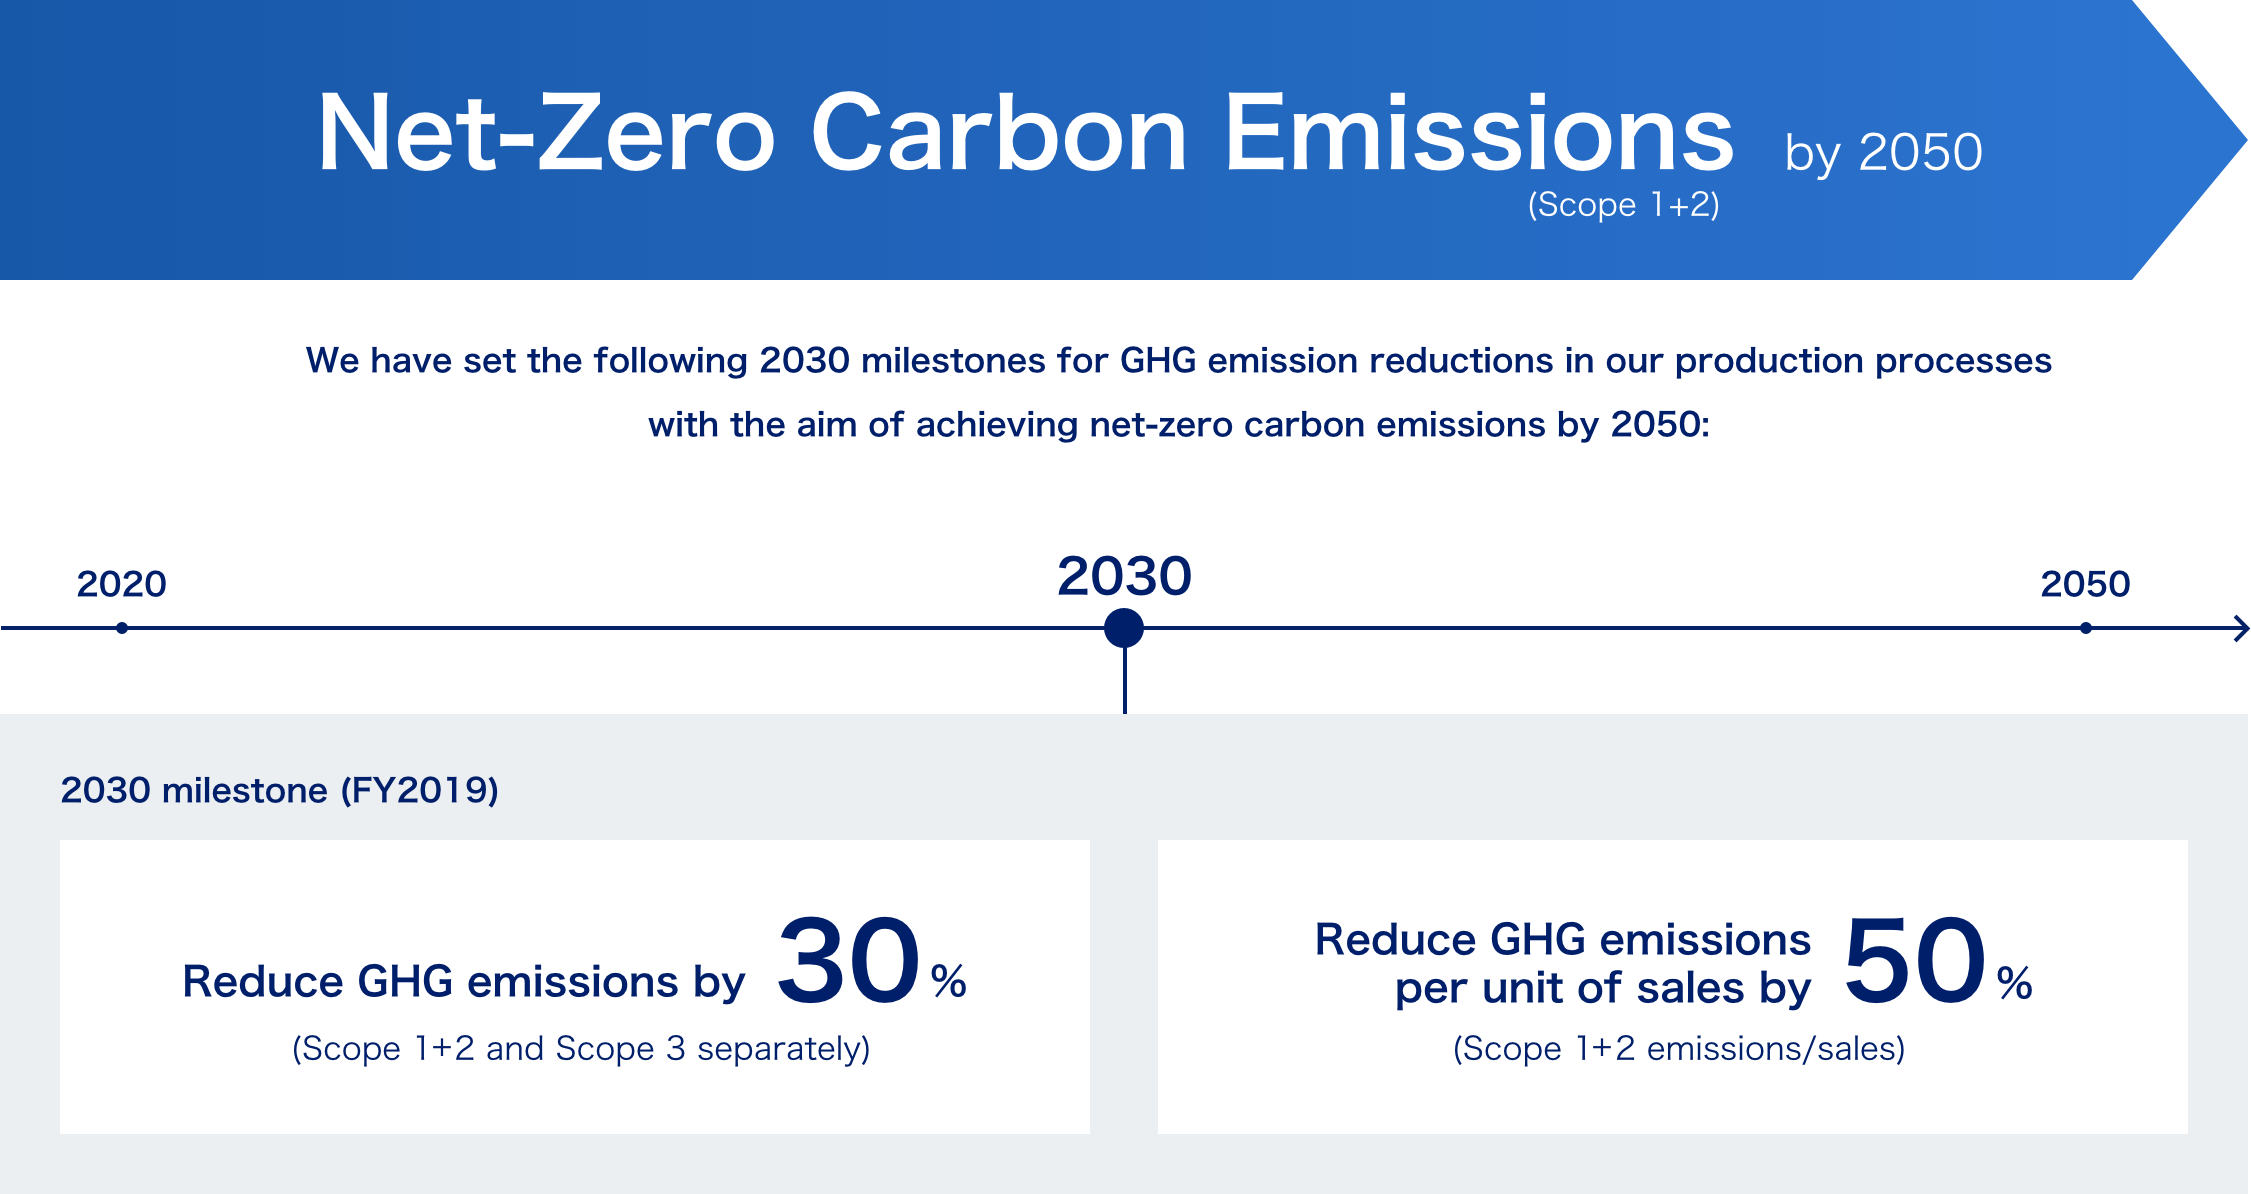
Task: Click the intro sentence about 2030 milestones
Action: click(1179, 393)
